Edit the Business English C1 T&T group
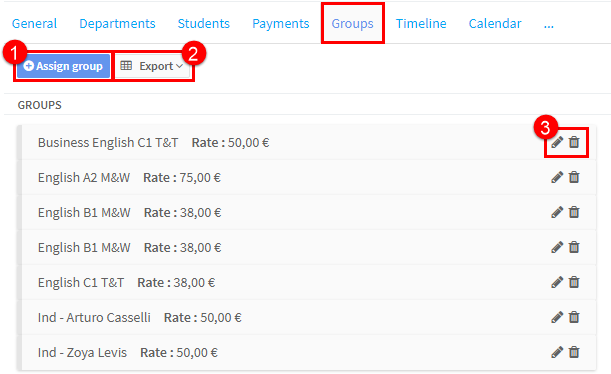The width and height of the screenshot is (611, 374). tap(557, 142)
